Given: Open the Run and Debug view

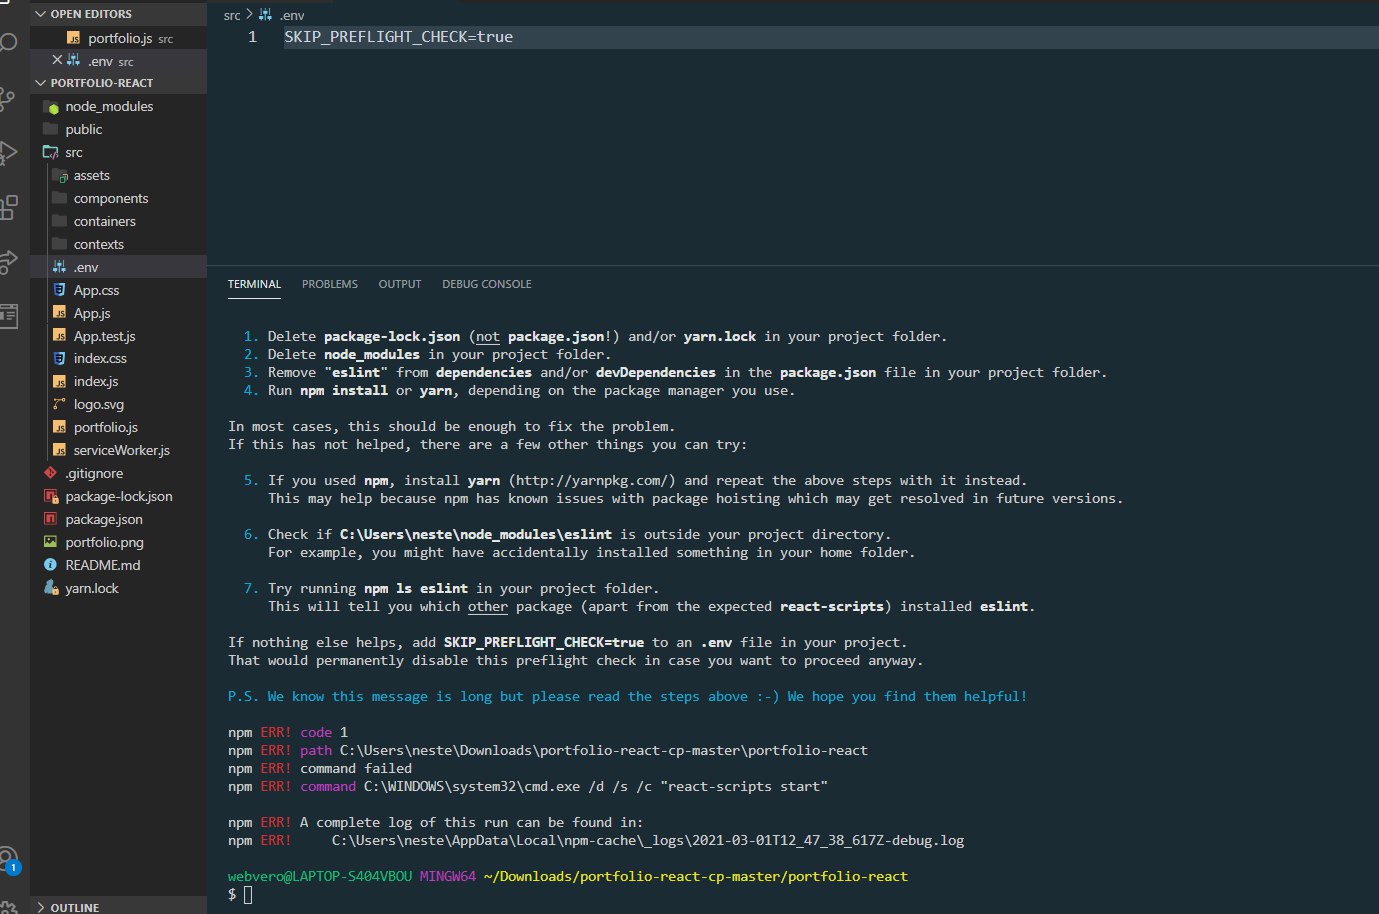Looking at the screenshot, I should click(x=8, y=152).
